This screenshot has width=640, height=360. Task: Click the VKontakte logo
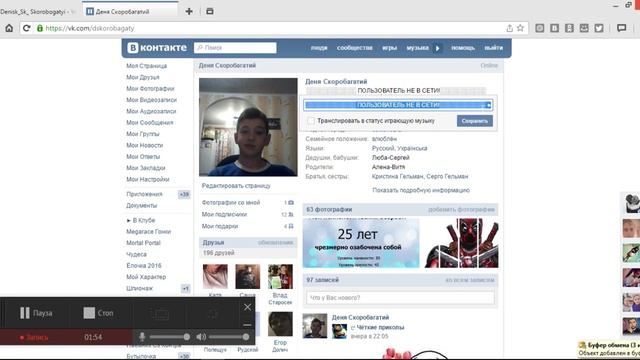coord(157,48)
